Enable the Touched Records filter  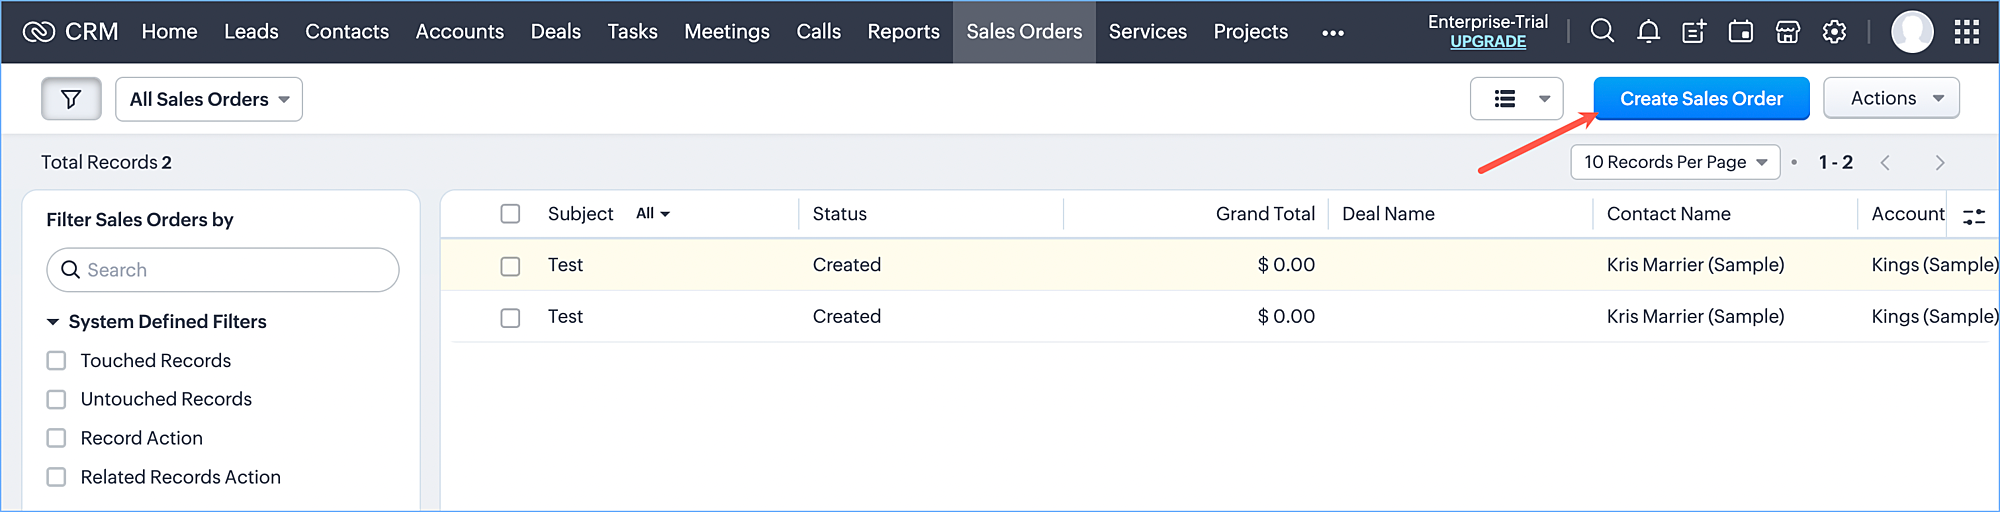(57, 361)
